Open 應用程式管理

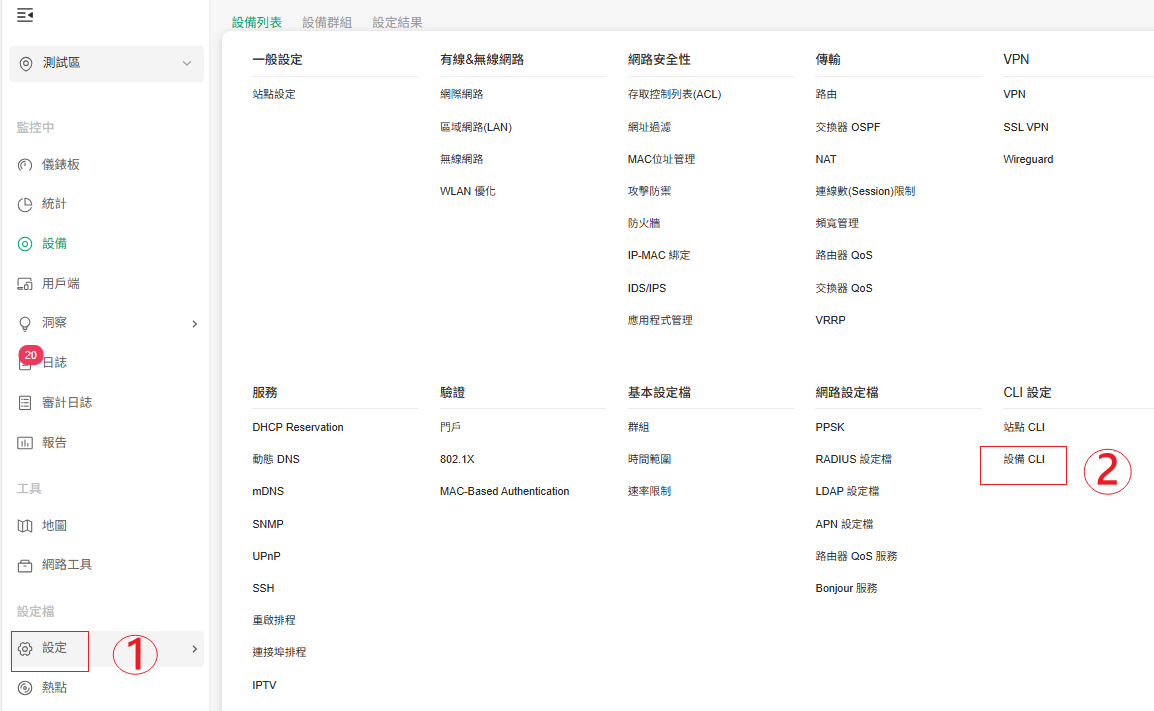[660, 320]
